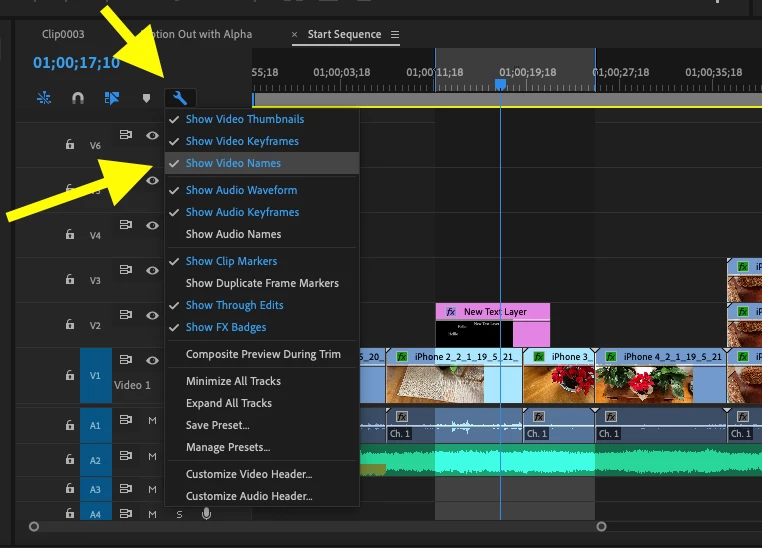Select Expand All Tracks
The height and width of the screenshot is (548, 762).
tap(262, 403)
